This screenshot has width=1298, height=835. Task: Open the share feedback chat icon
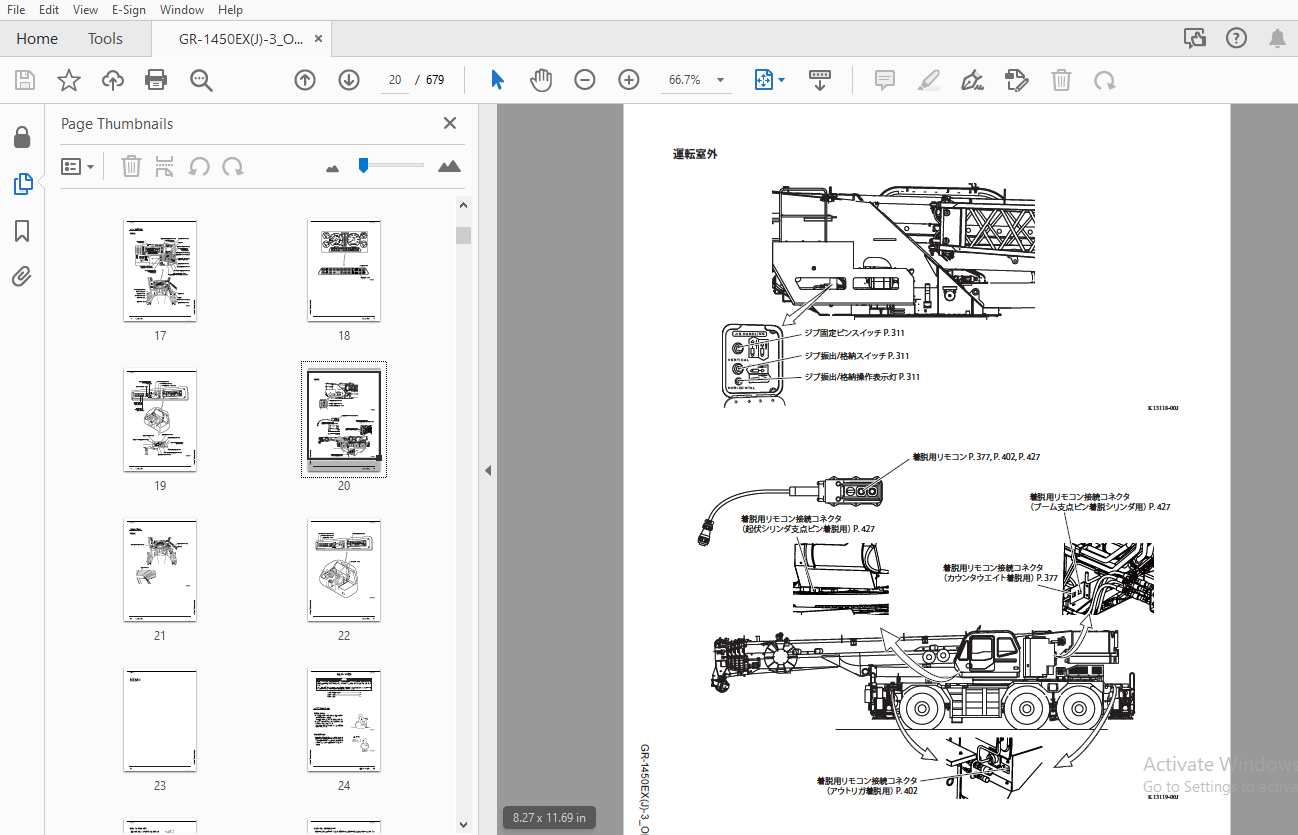(1195, 38)
